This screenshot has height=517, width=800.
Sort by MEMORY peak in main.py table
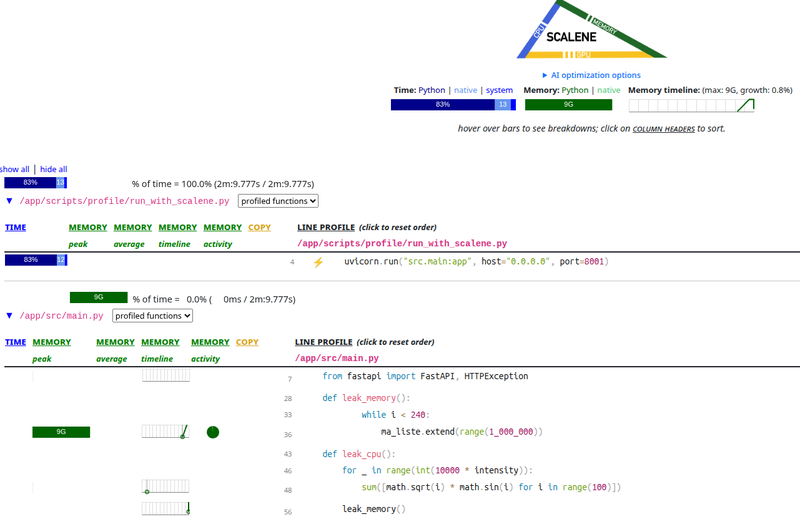(52, 342)
